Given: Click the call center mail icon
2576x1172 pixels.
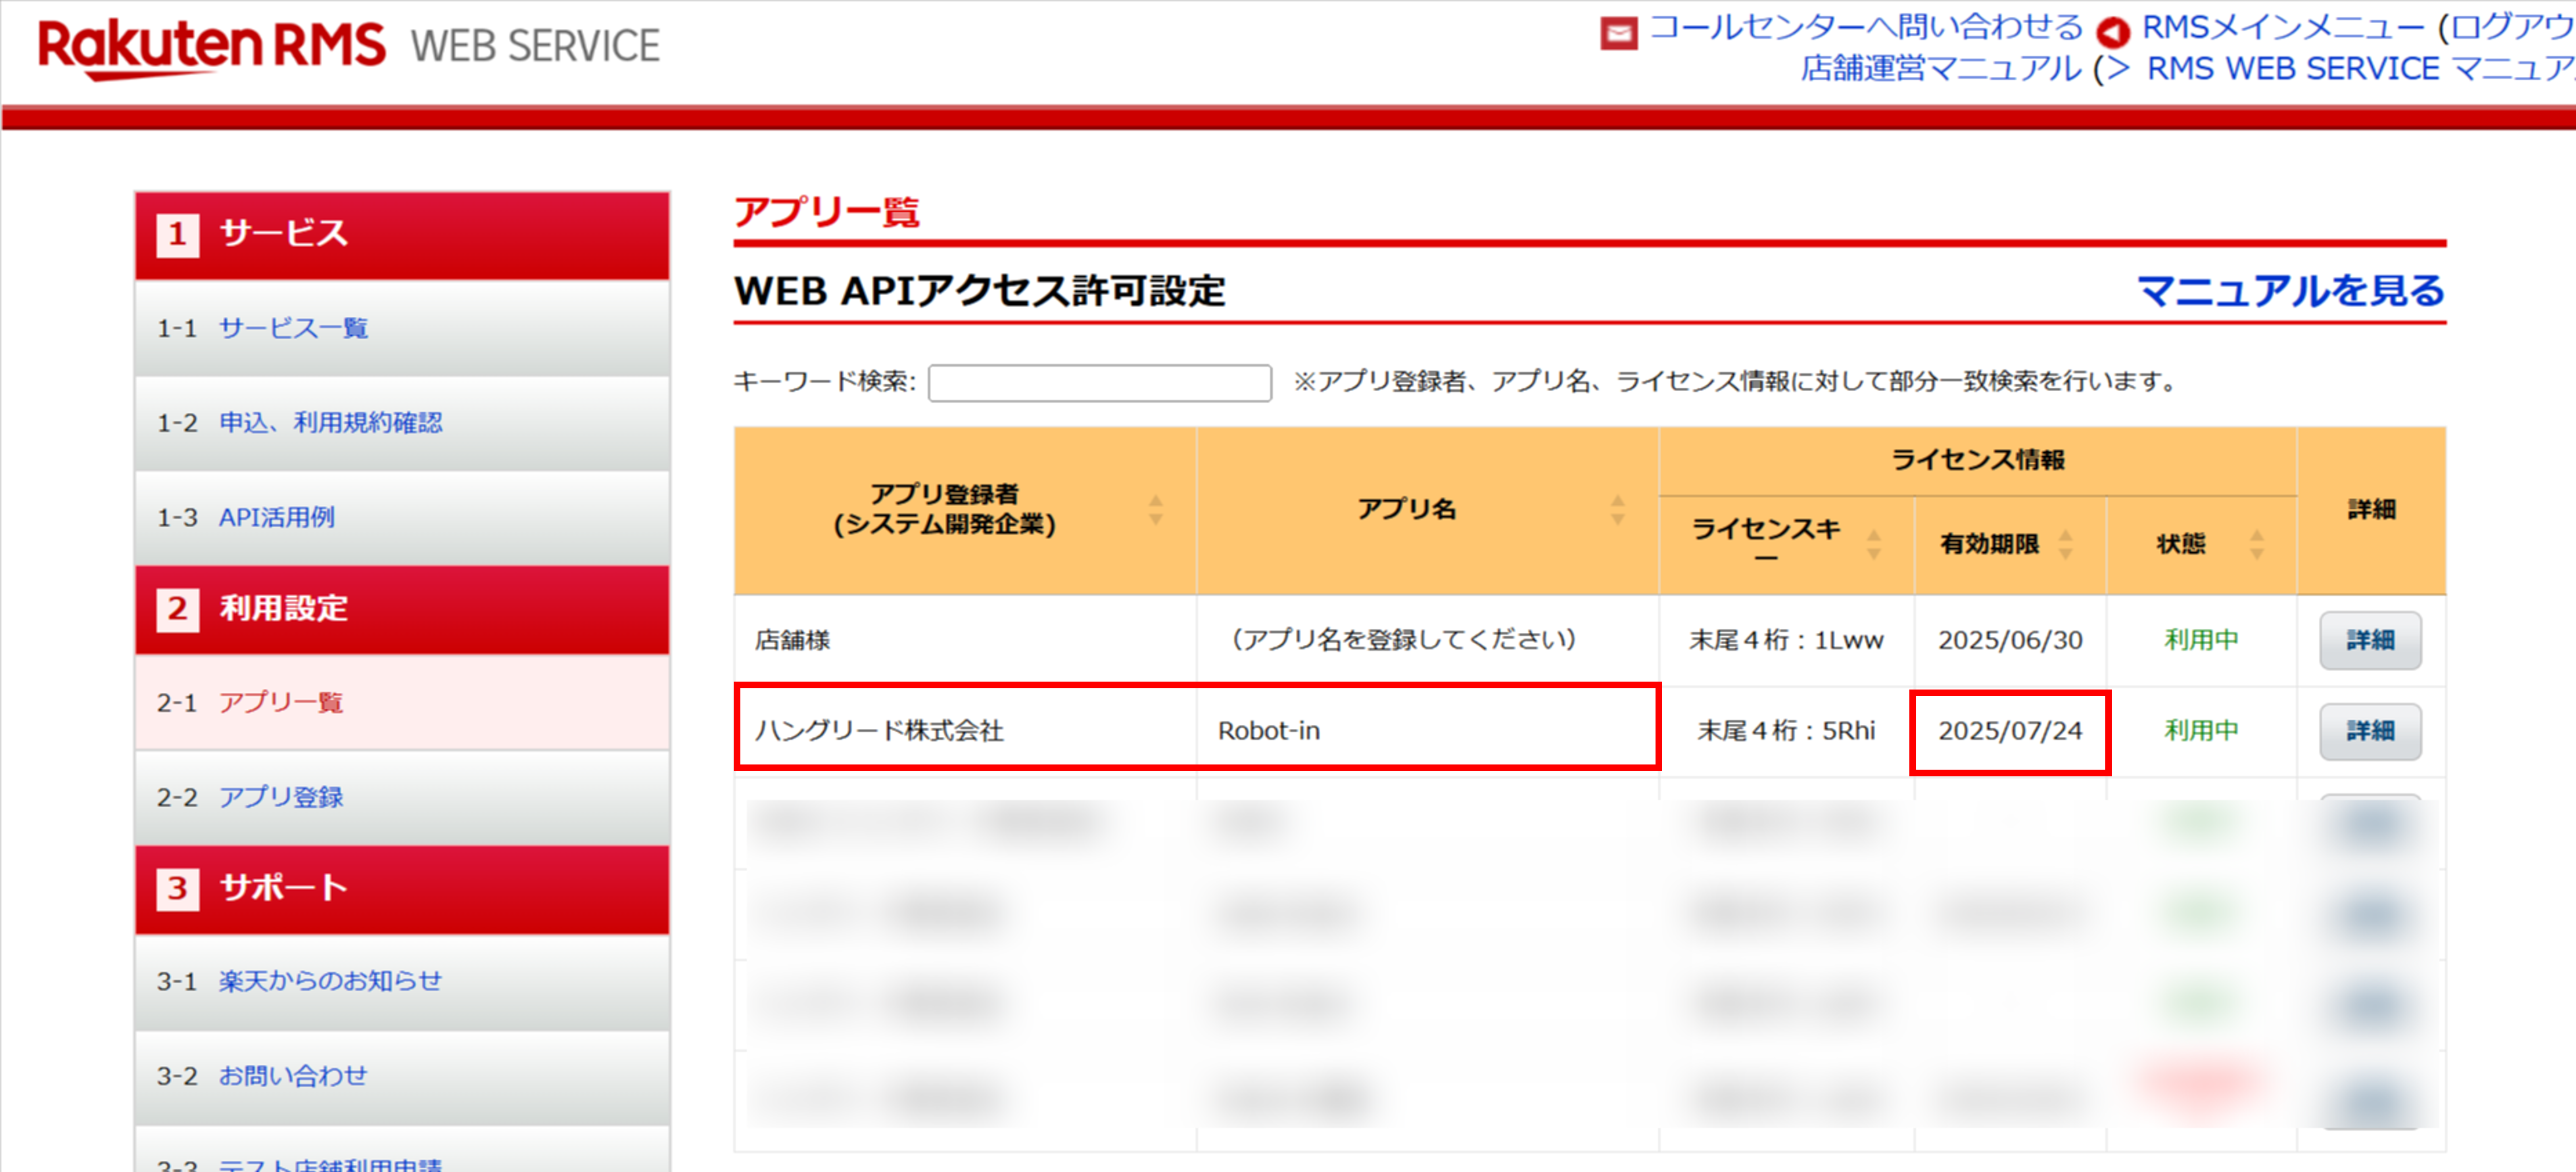Looking at the screenshot, I should 1618,33.
